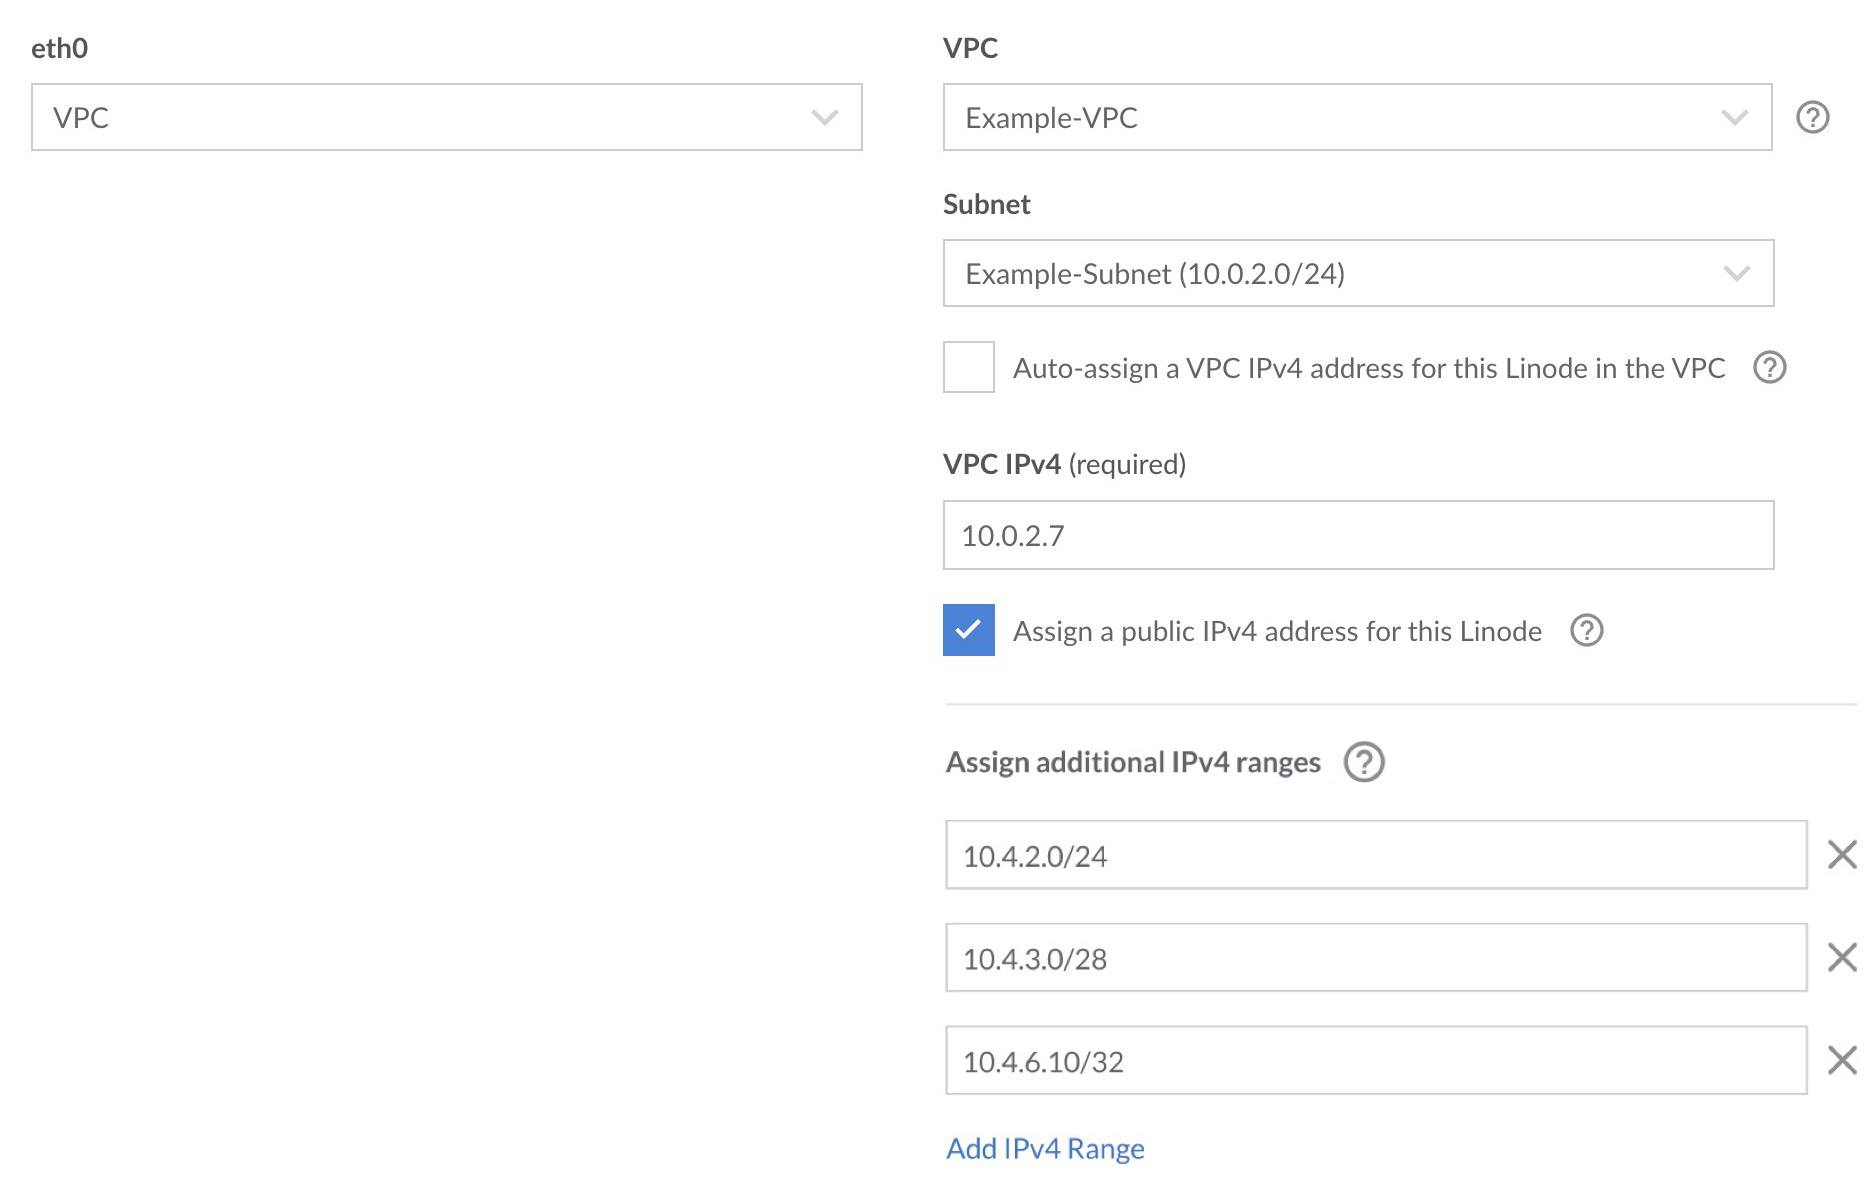This screenshot has width=1872, height=1200.
Task: Select the 10.4.2.0/24 range text field
Action: 1375,855
